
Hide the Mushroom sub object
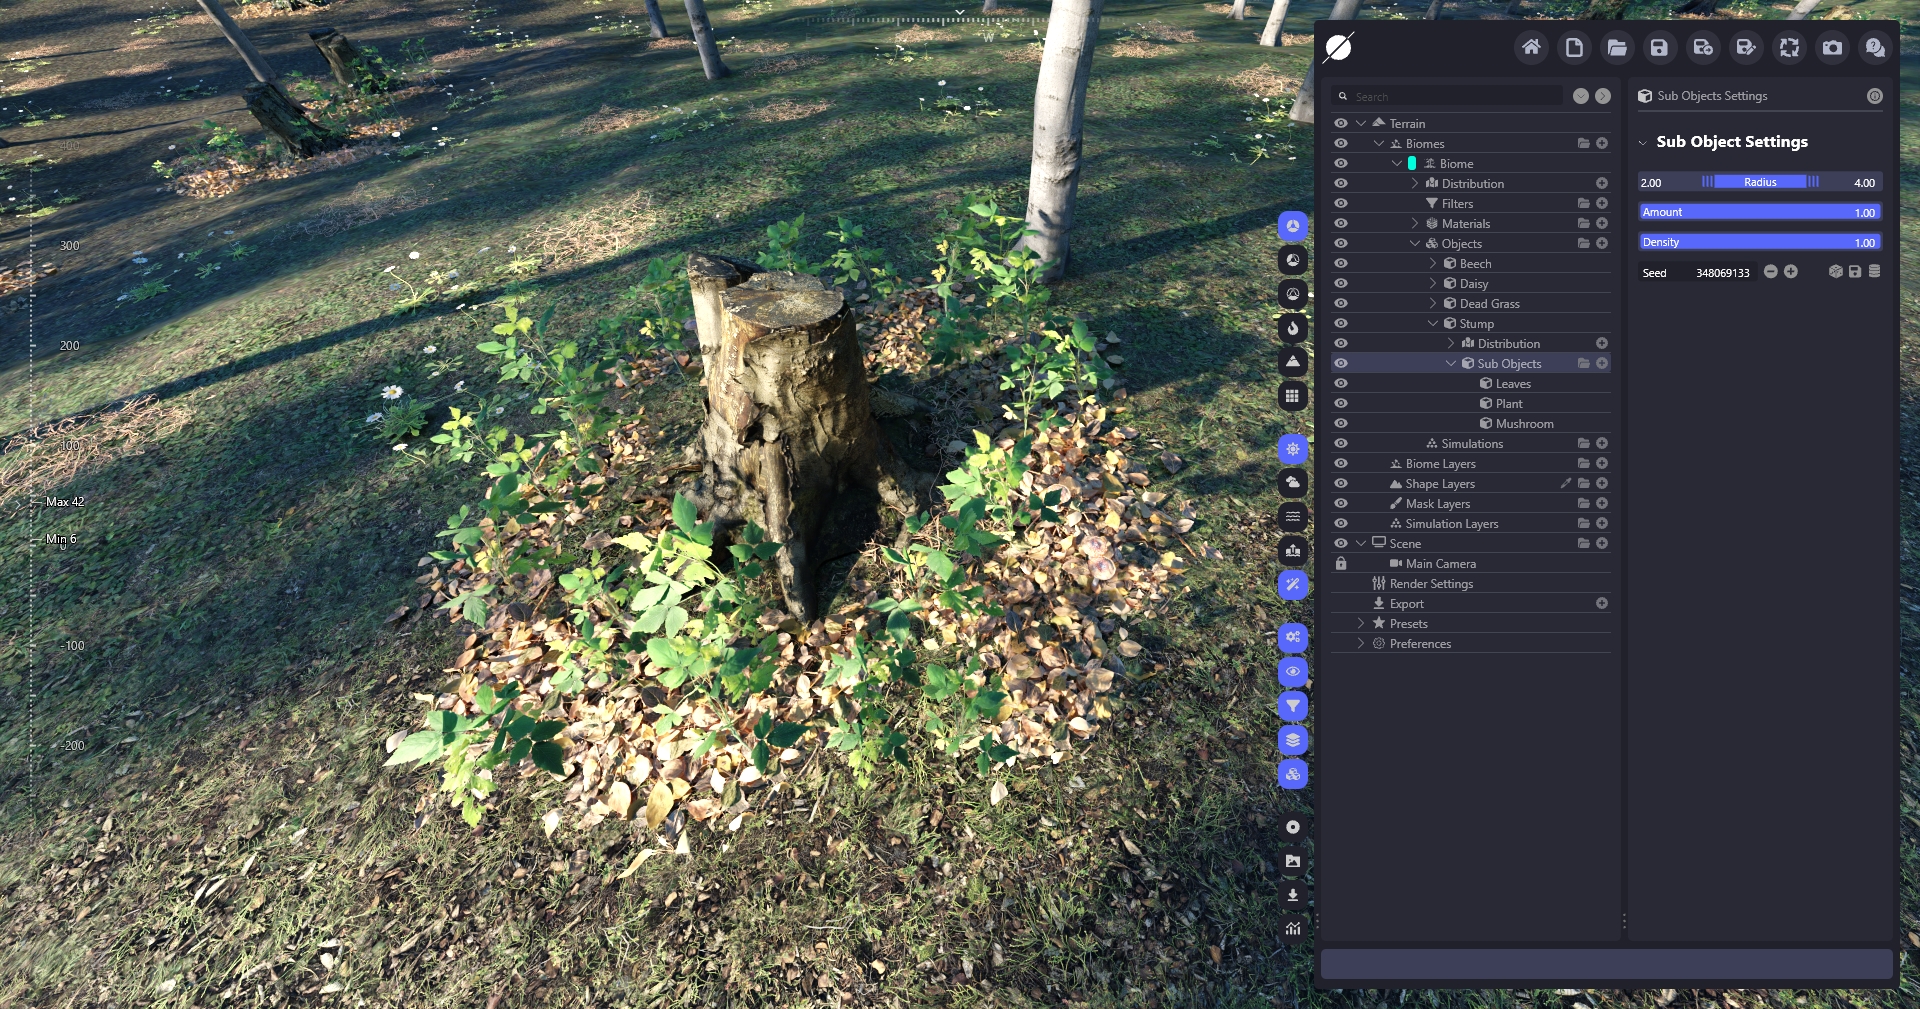[x=1341, y=424]
